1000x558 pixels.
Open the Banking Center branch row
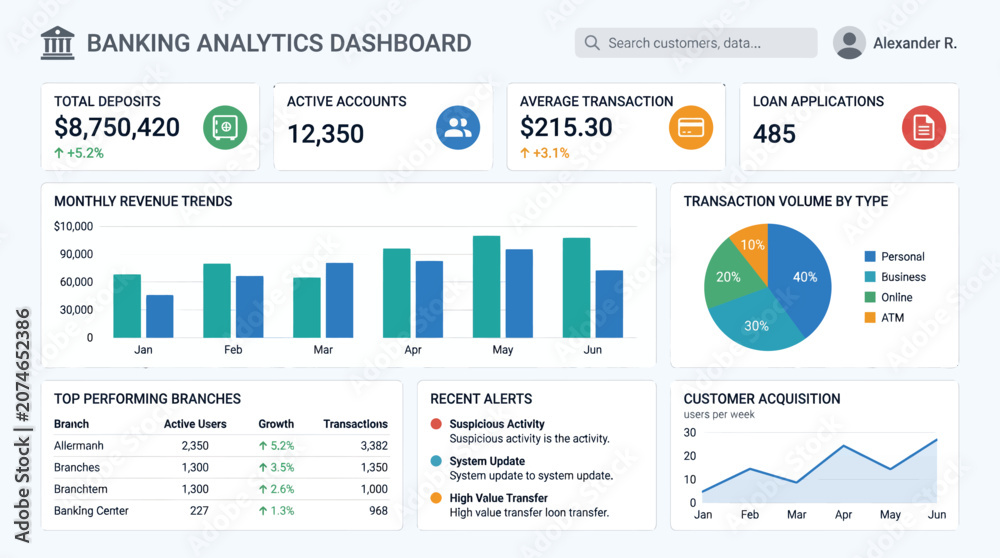[x=221, y=510]
